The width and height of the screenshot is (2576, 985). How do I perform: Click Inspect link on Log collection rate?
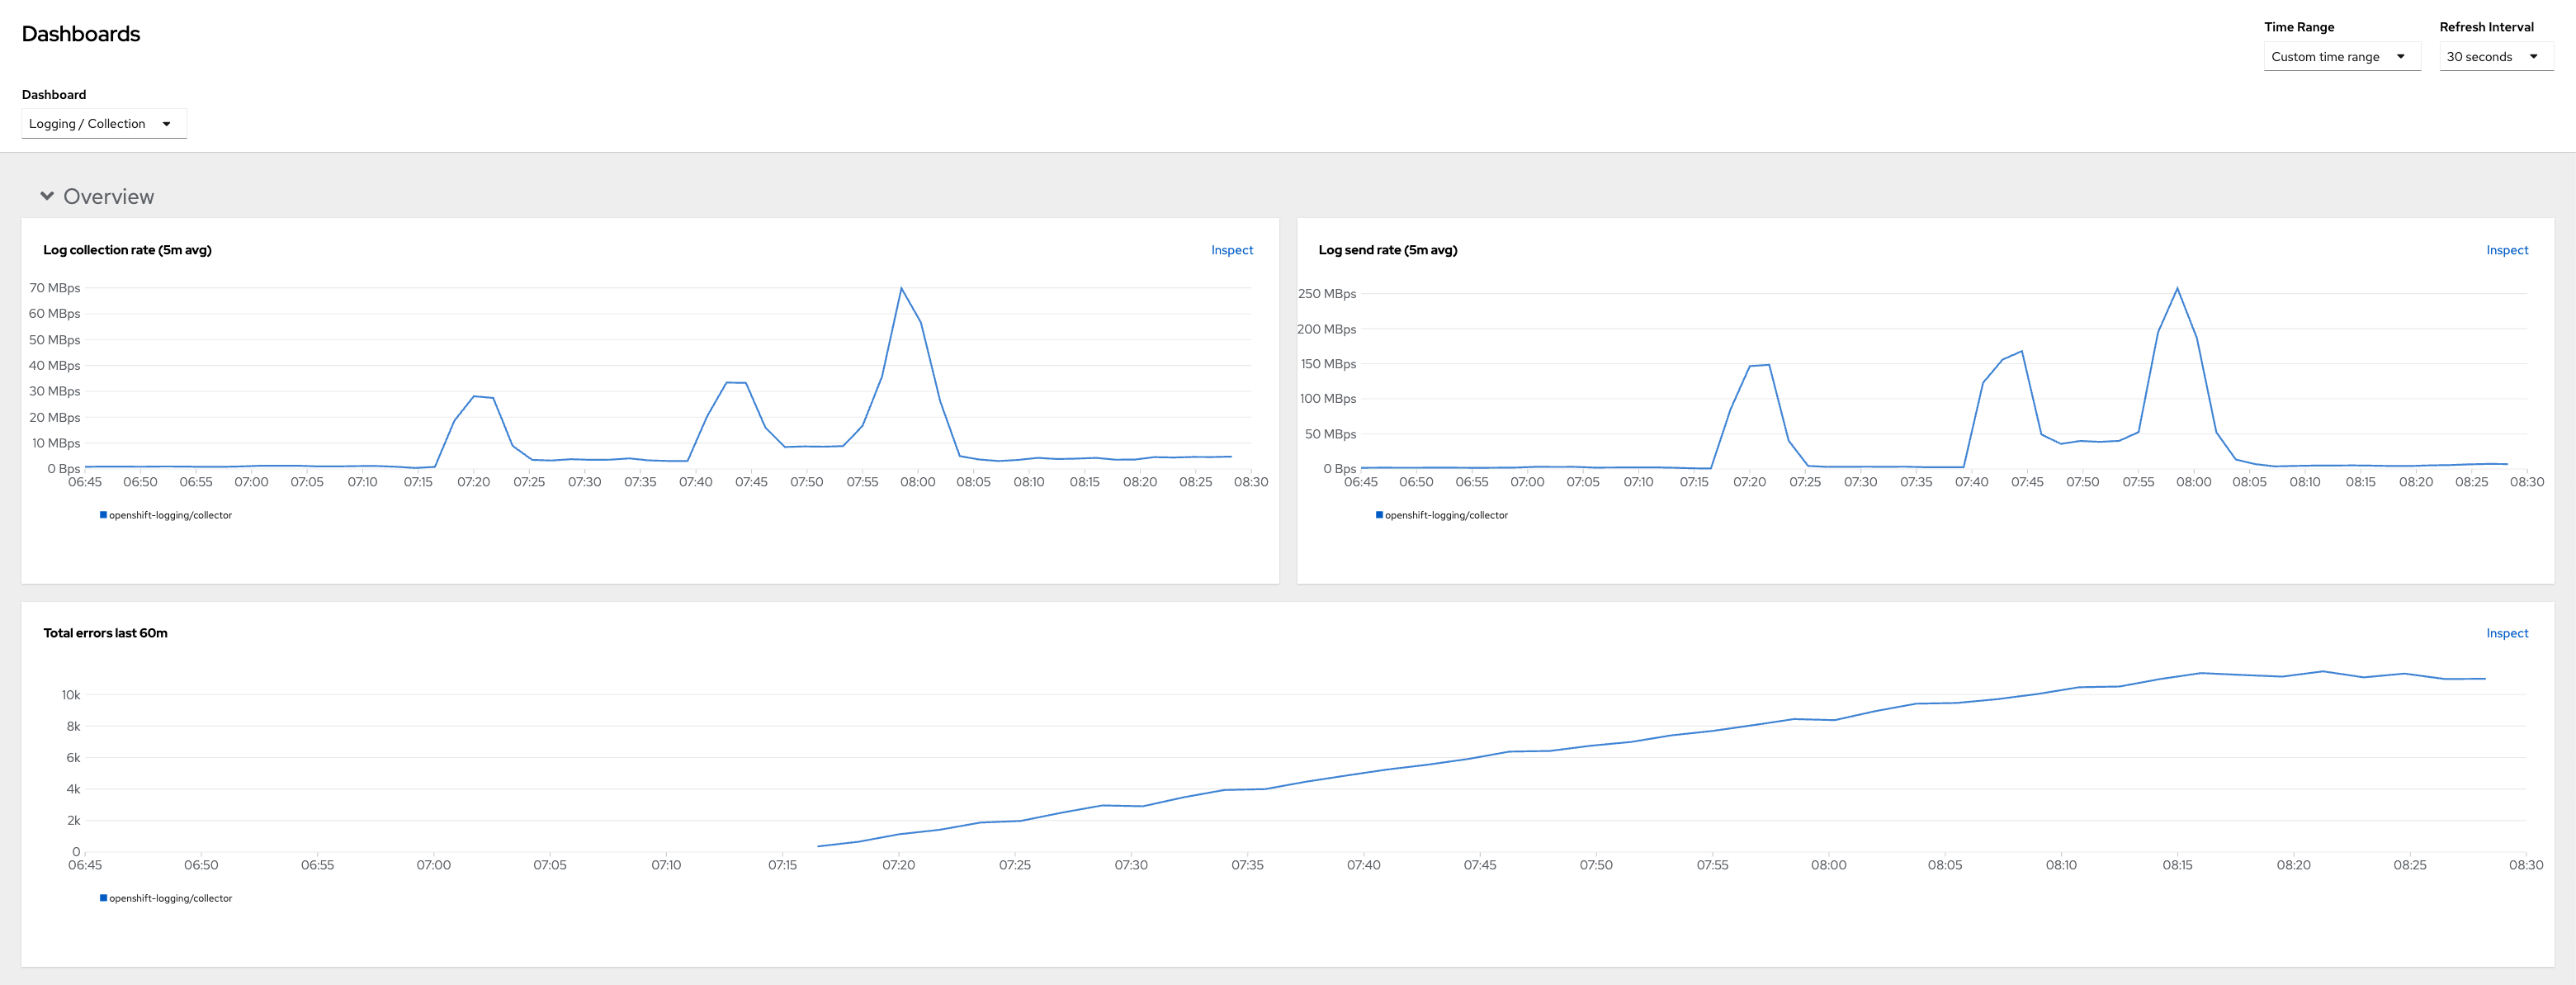(x=1231, y=250)
